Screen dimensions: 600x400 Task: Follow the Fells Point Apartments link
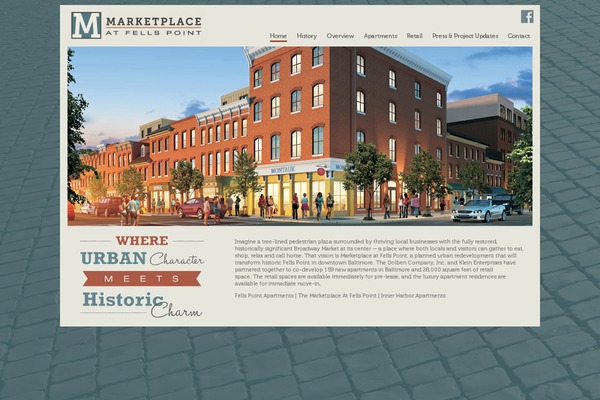pyautogui.click(x=264, y=296)
